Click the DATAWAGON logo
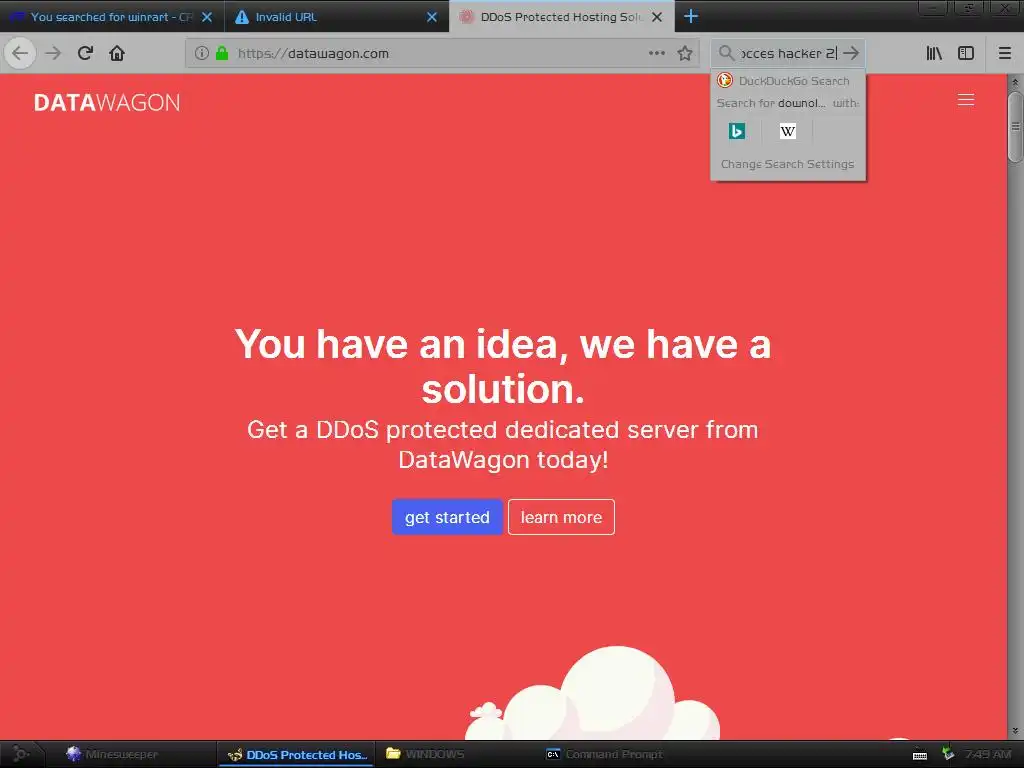1024x768 pixels. point(107,103)
